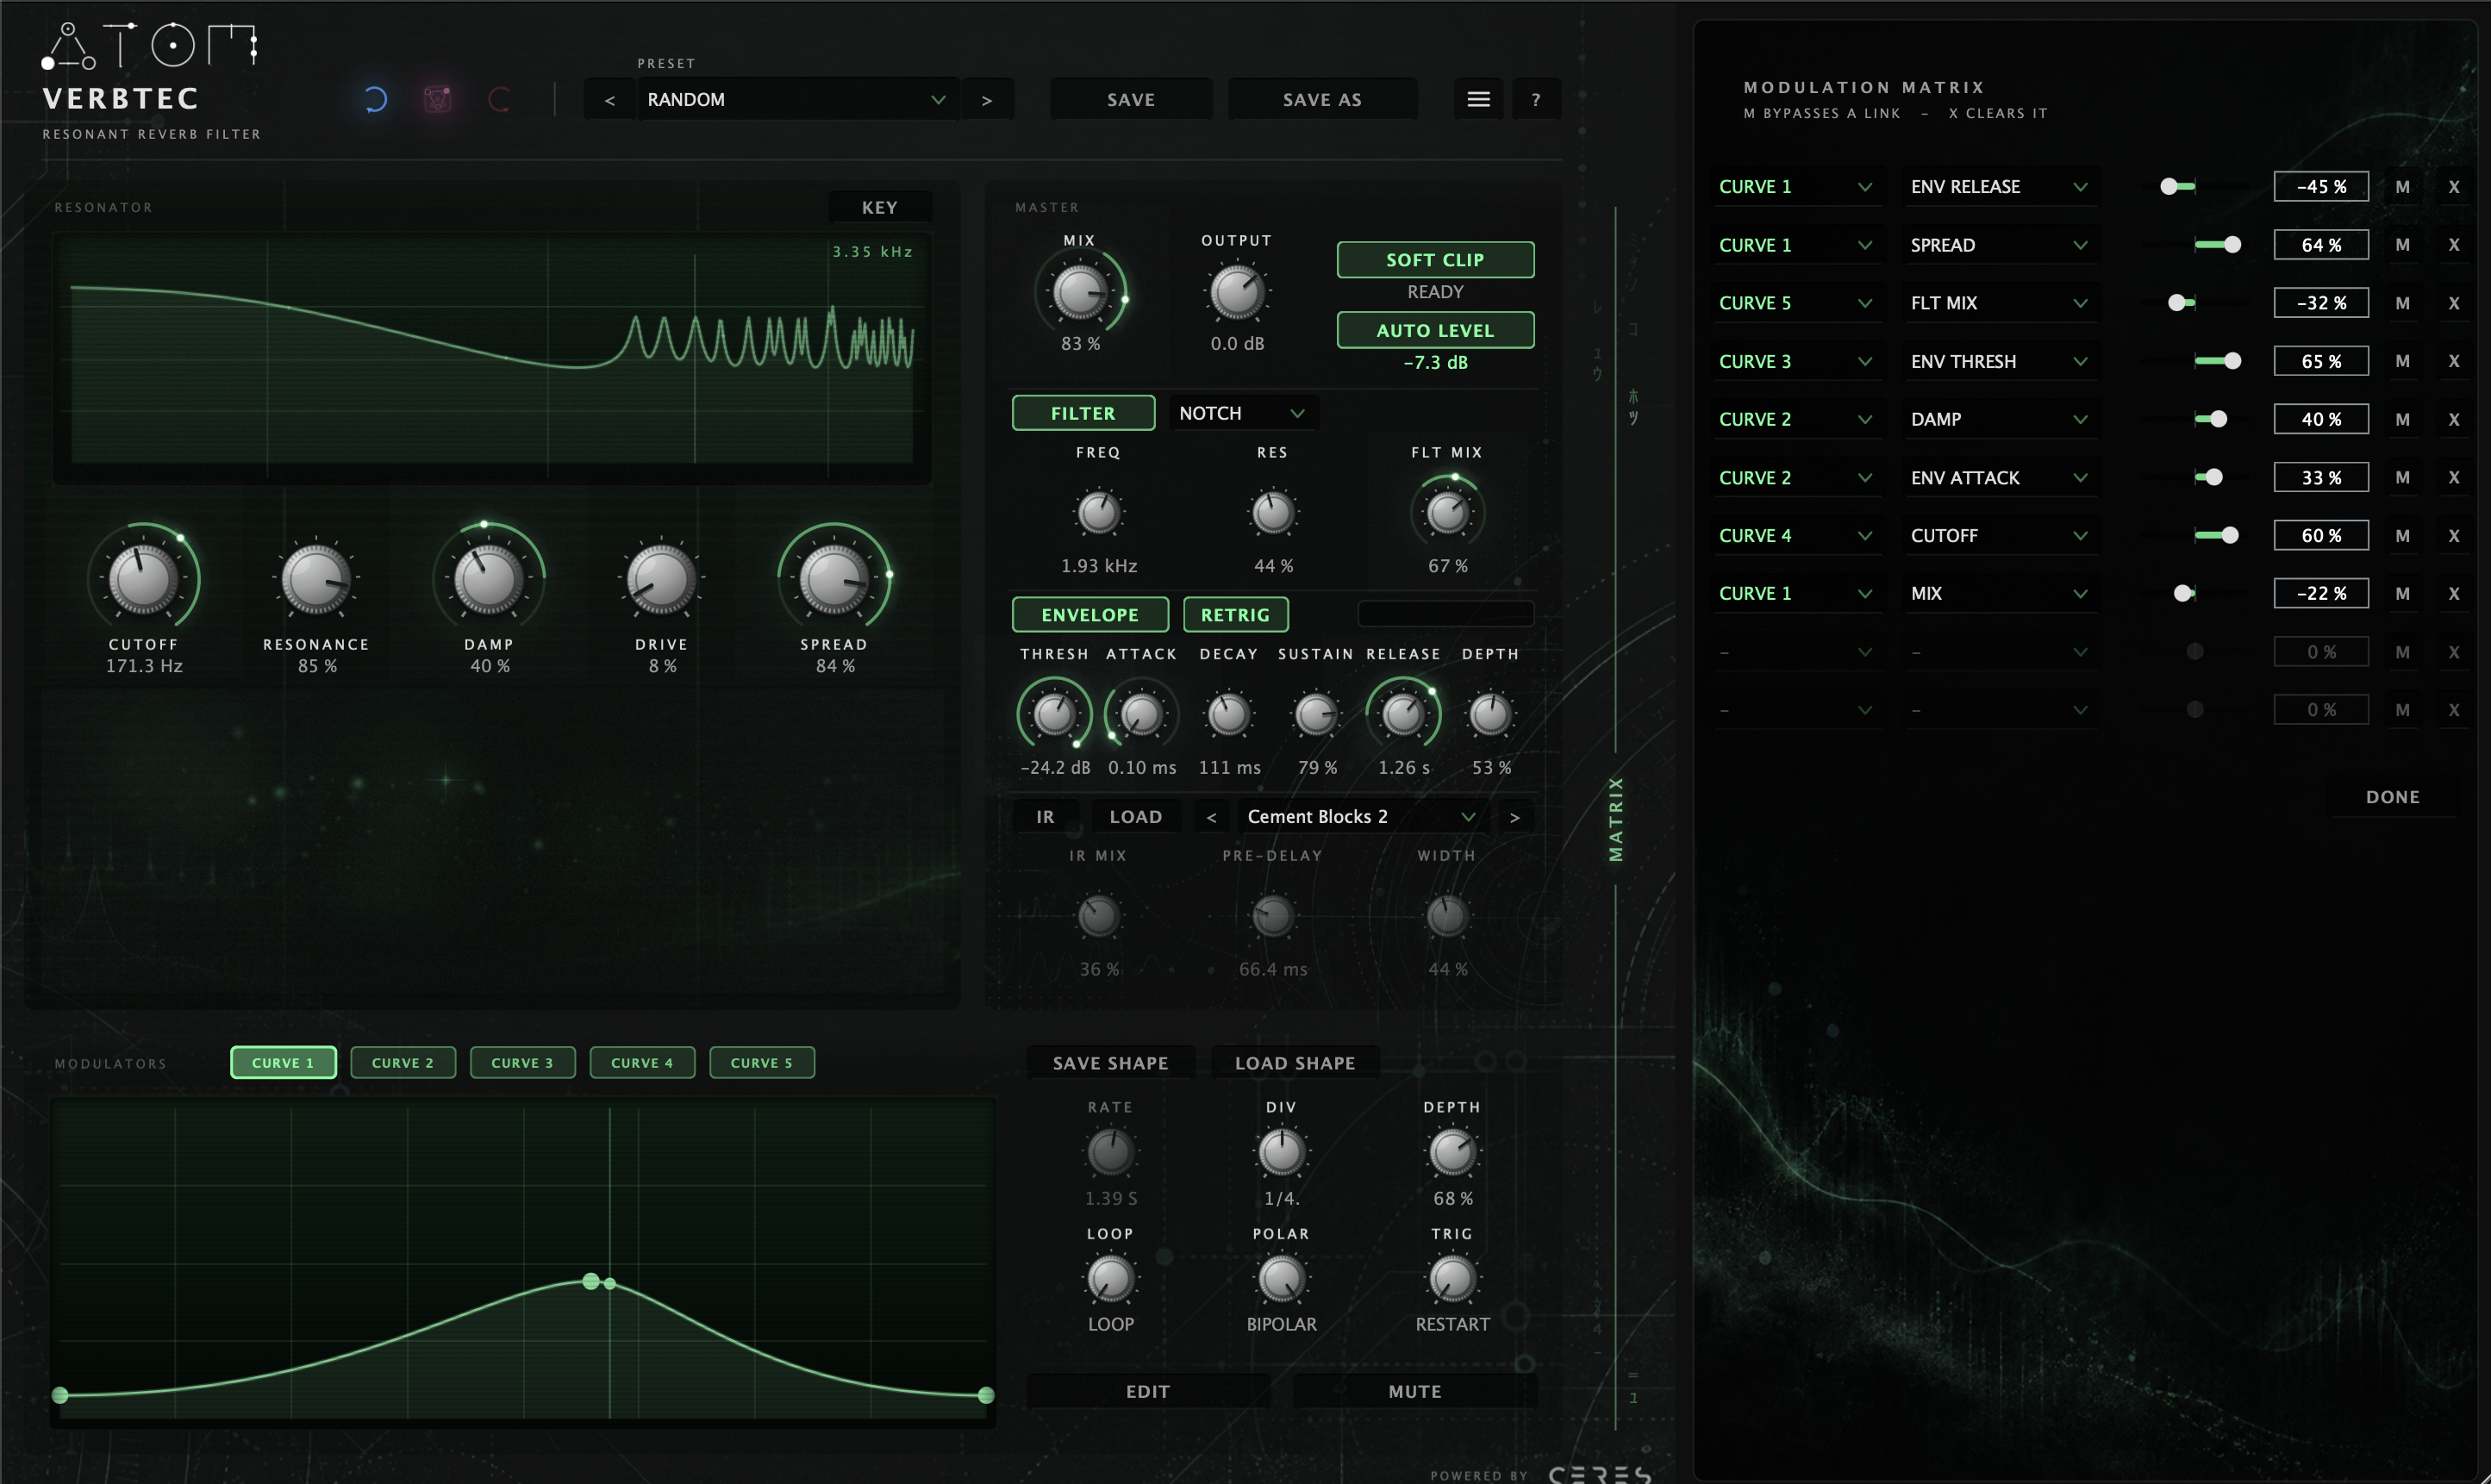The height and width of the screenshot is (1484, 2491).
Task: Click the resonator CUTOFF knob
Action: (143, 579)
